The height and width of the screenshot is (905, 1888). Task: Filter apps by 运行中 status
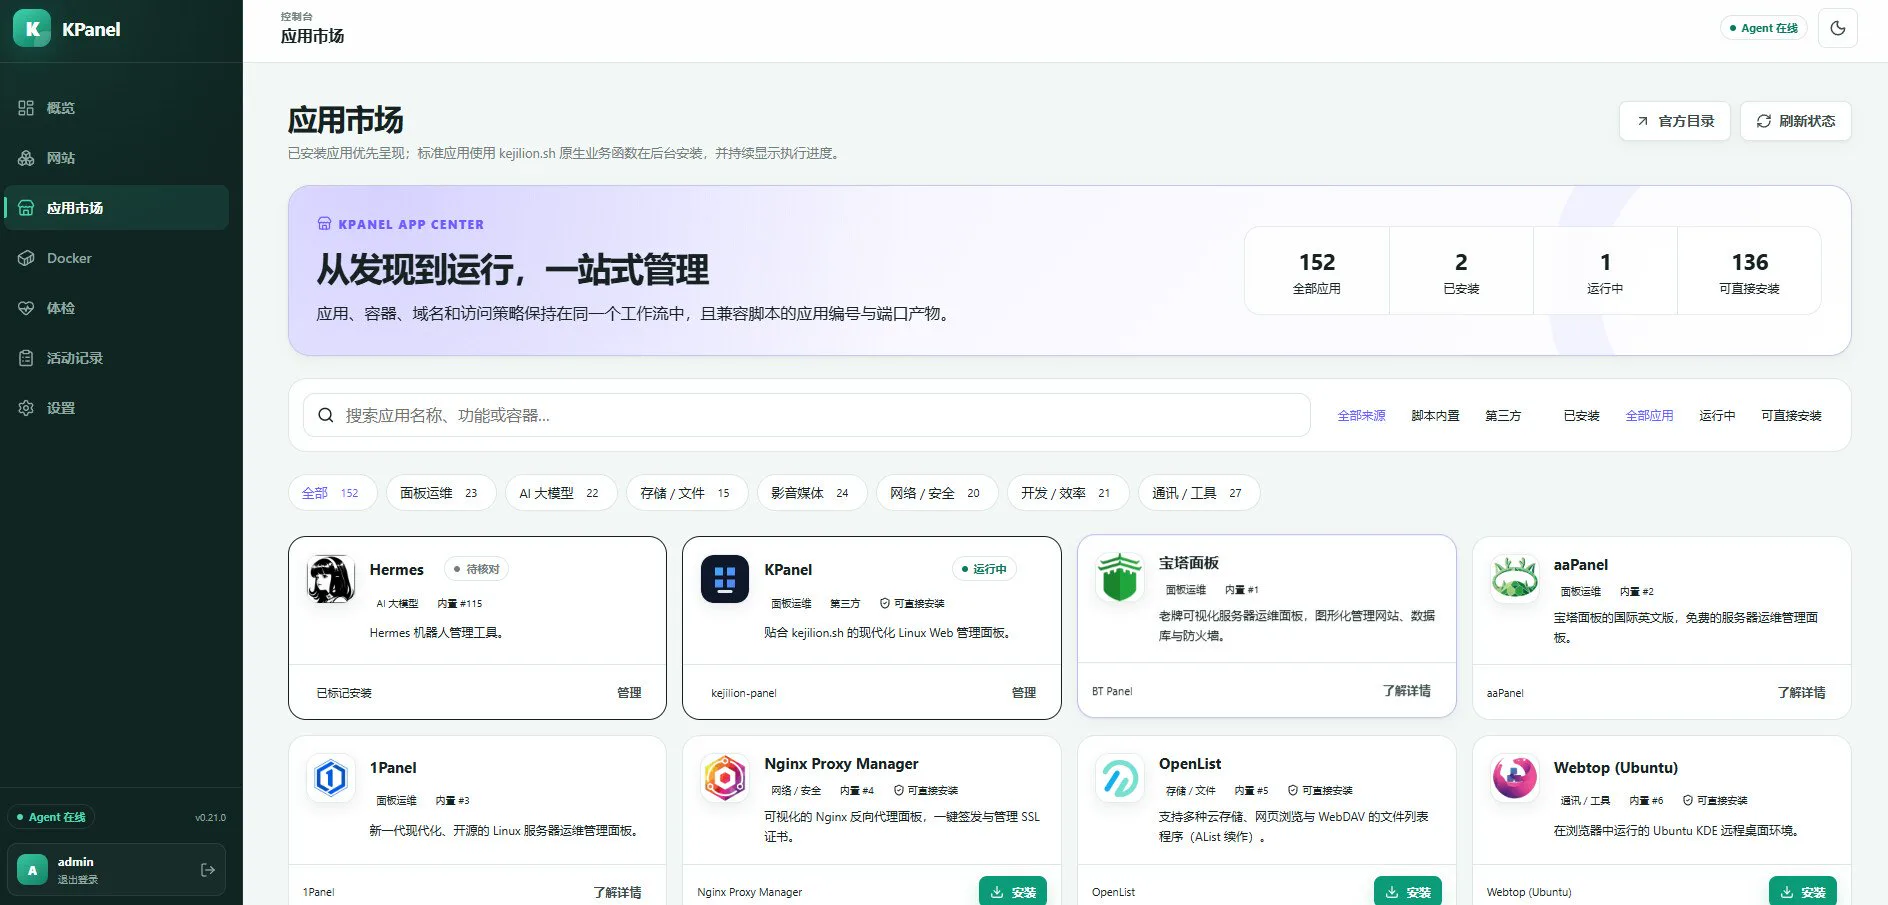(1717, 416)
